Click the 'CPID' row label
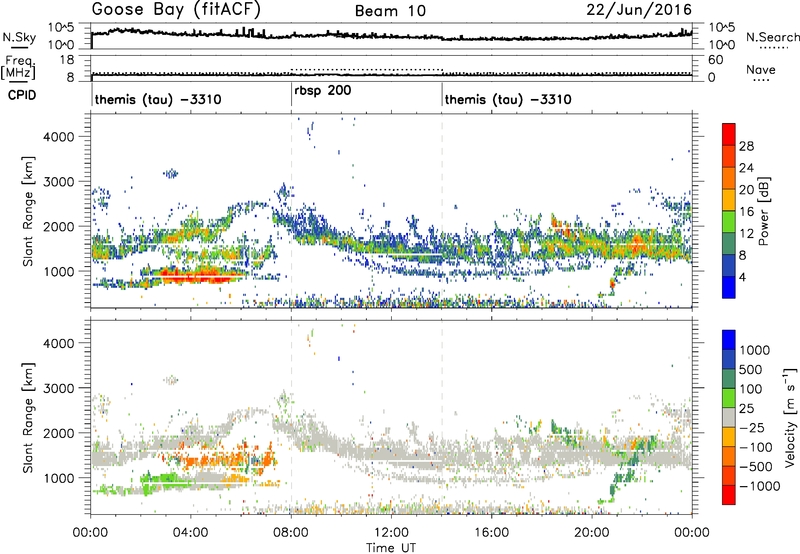800x554 pixels. pyautogui.click(x=22, y=95)
